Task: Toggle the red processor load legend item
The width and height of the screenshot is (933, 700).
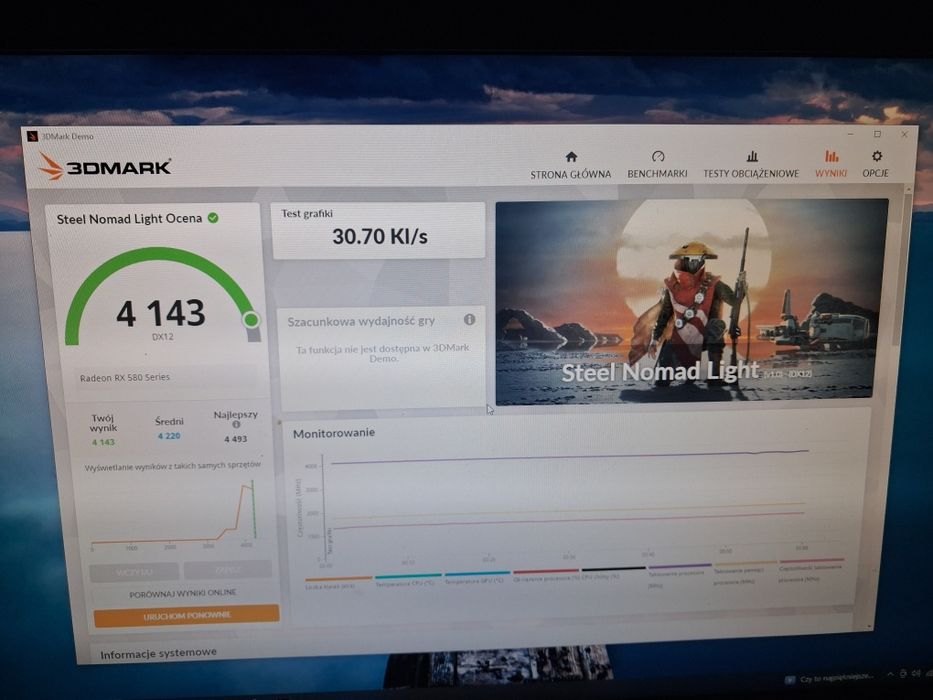Action: pyautogui.click(x=546, y=575)
